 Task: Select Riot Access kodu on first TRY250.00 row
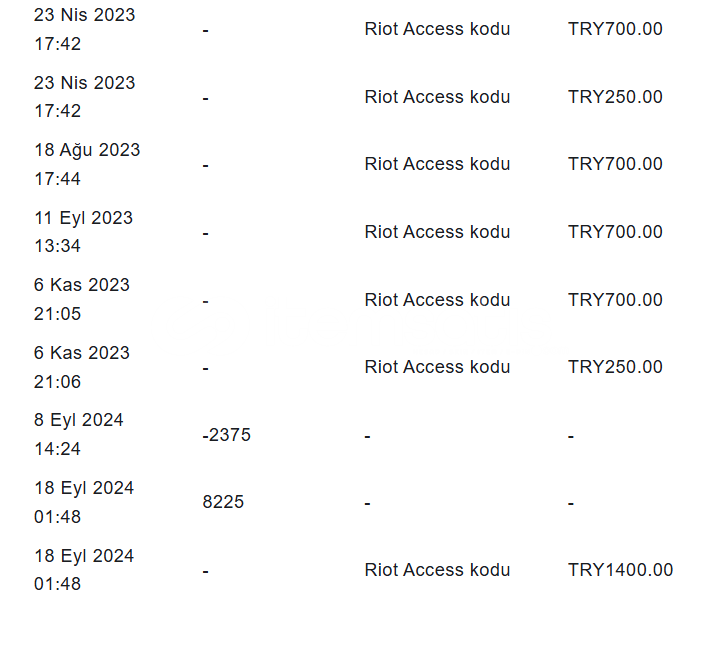437,97
